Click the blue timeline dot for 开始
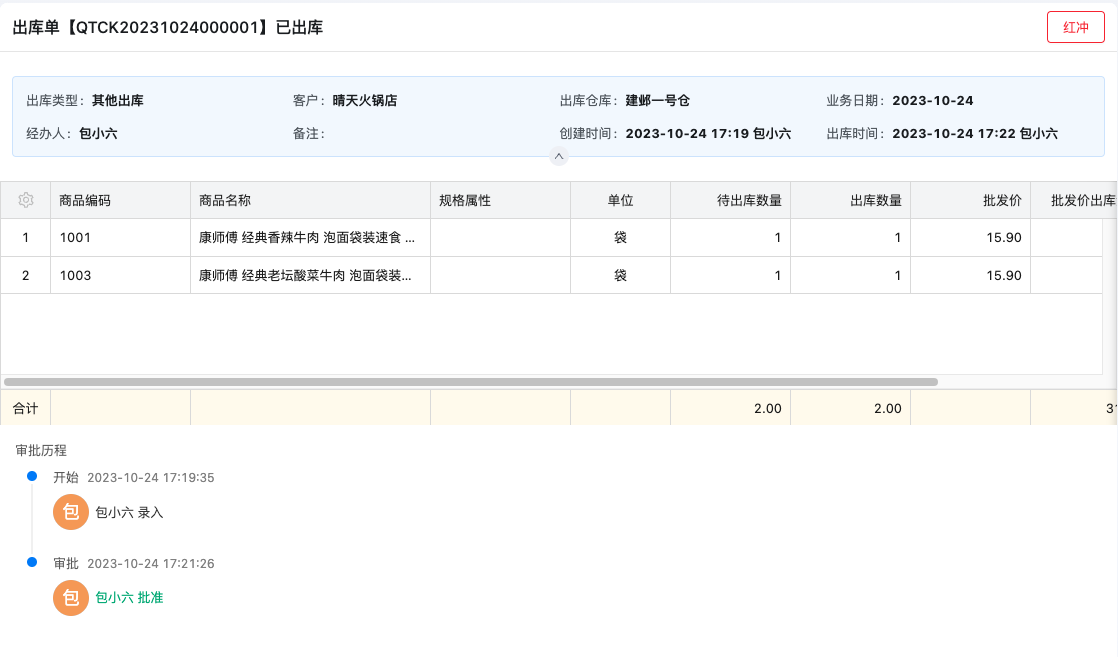Viewport: 1118px width, 657px height. [32, 477]
